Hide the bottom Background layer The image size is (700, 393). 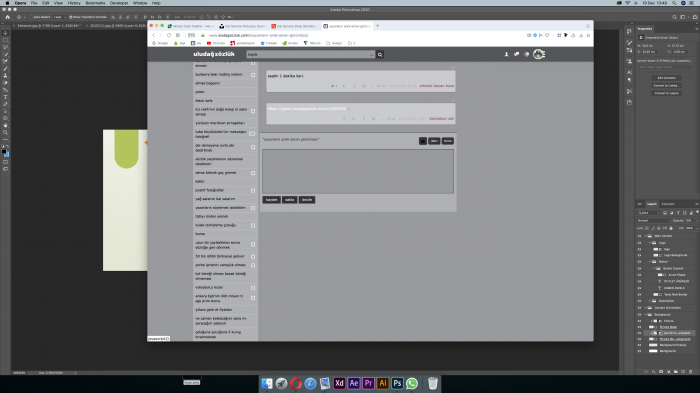(639, 351)
